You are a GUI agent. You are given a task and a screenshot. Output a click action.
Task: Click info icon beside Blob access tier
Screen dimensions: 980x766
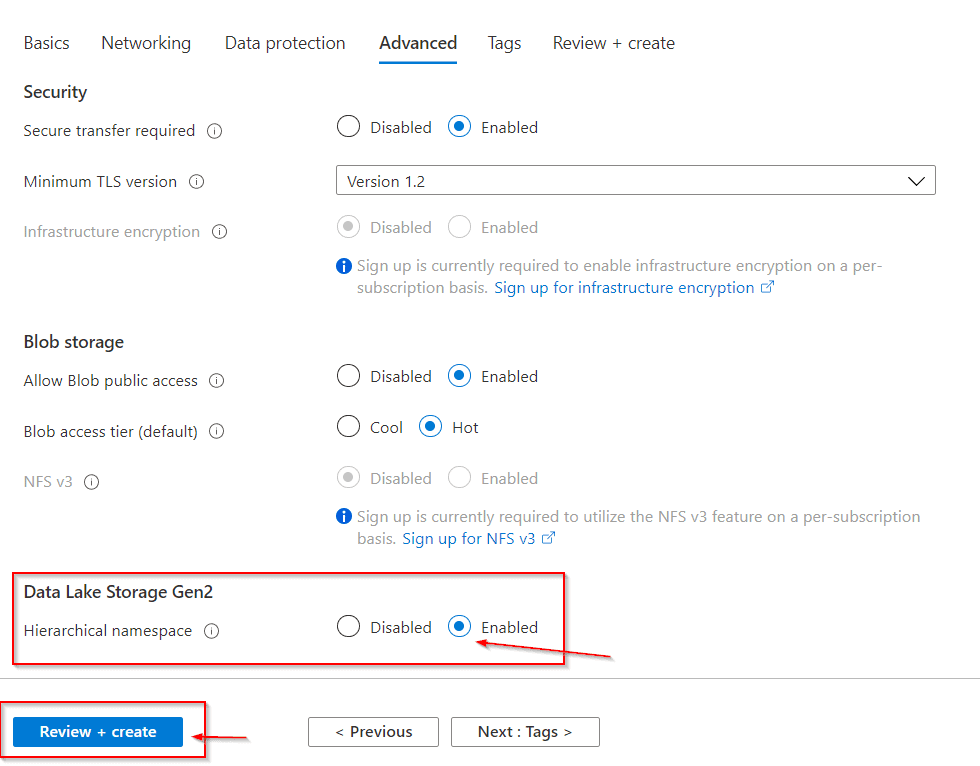[217, 432]
